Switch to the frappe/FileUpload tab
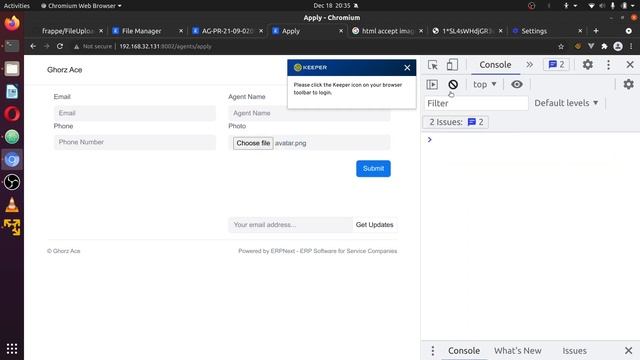Viewport: 640px width, 360px height. click(67, 31)
